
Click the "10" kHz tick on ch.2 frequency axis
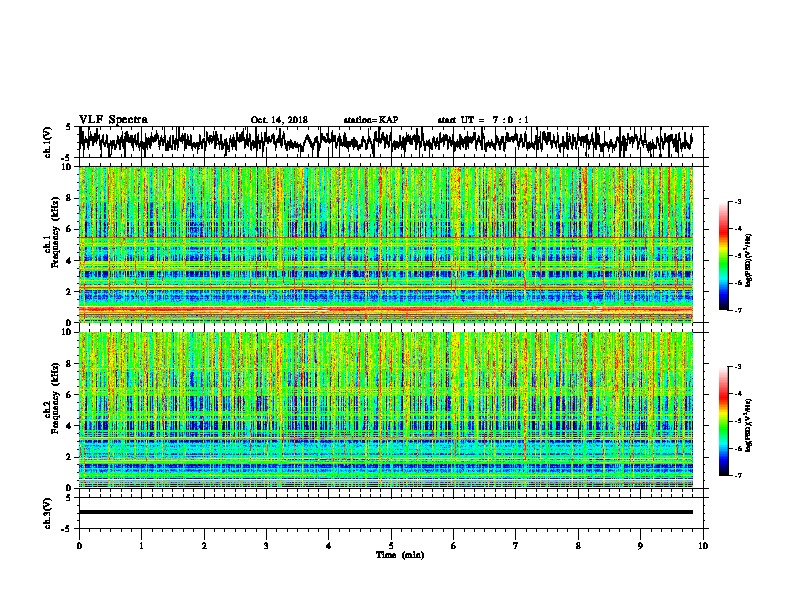(68, 332)
